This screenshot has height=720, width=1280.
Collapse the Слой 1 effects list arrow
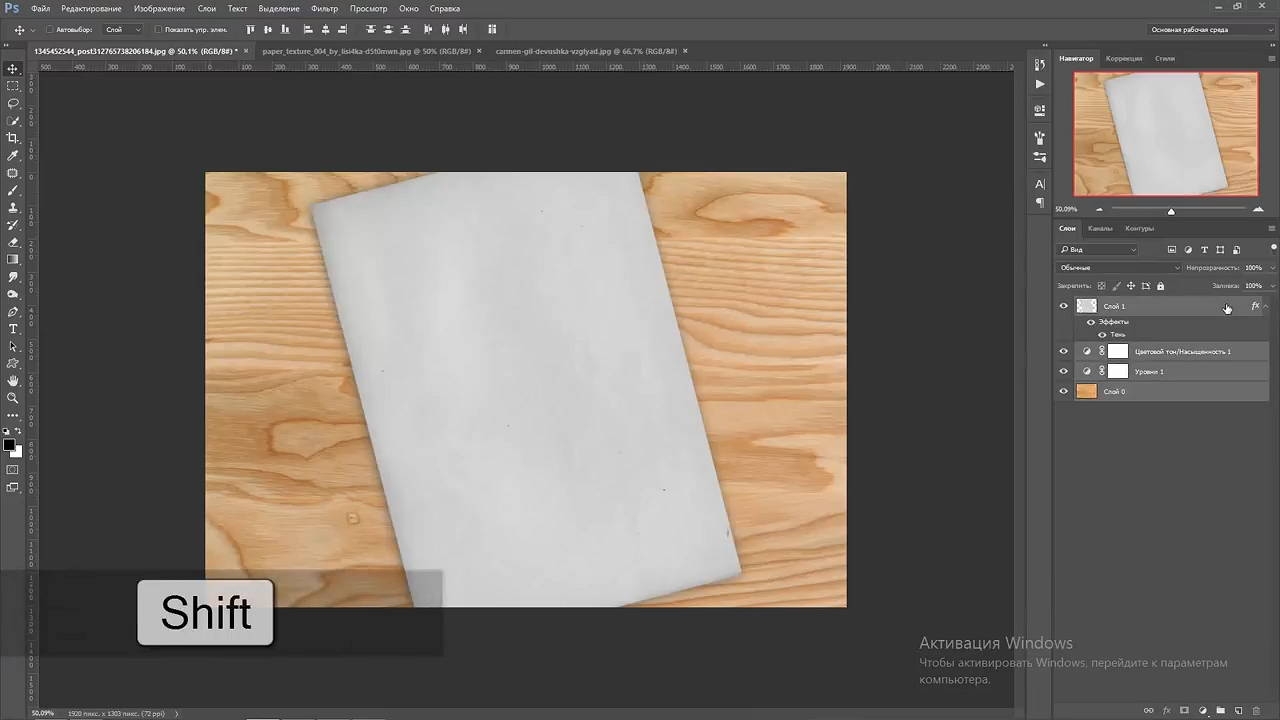[1267, 306]
